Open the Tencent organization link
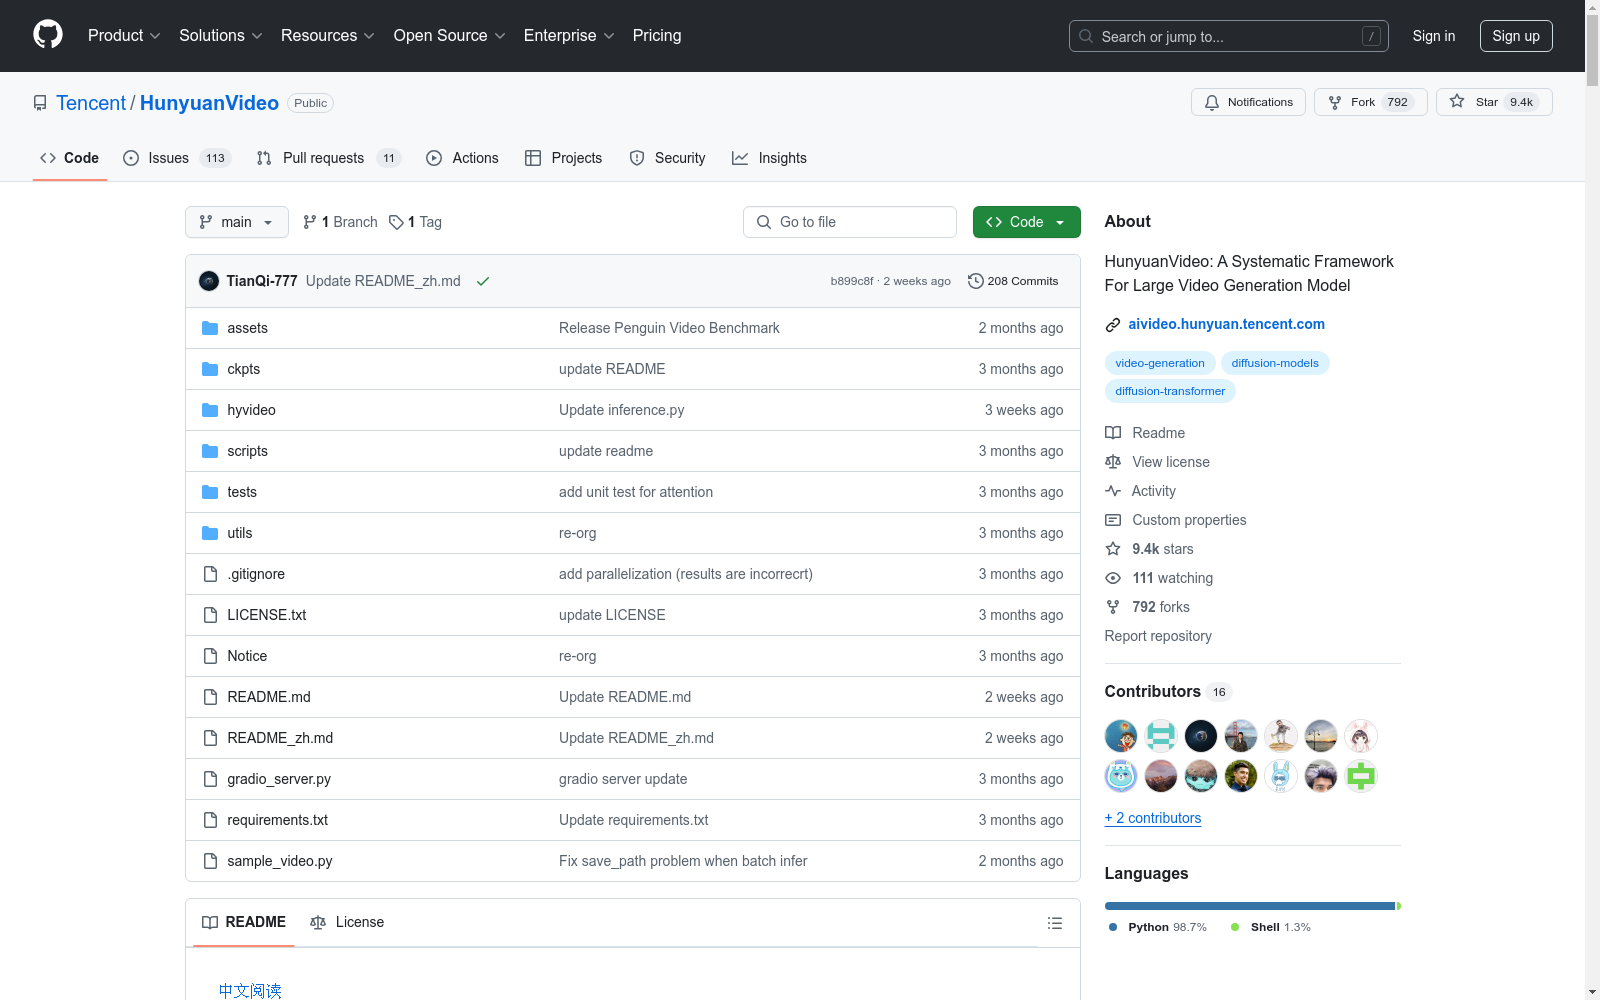The image size is (1600, 1000). [91, 103]
